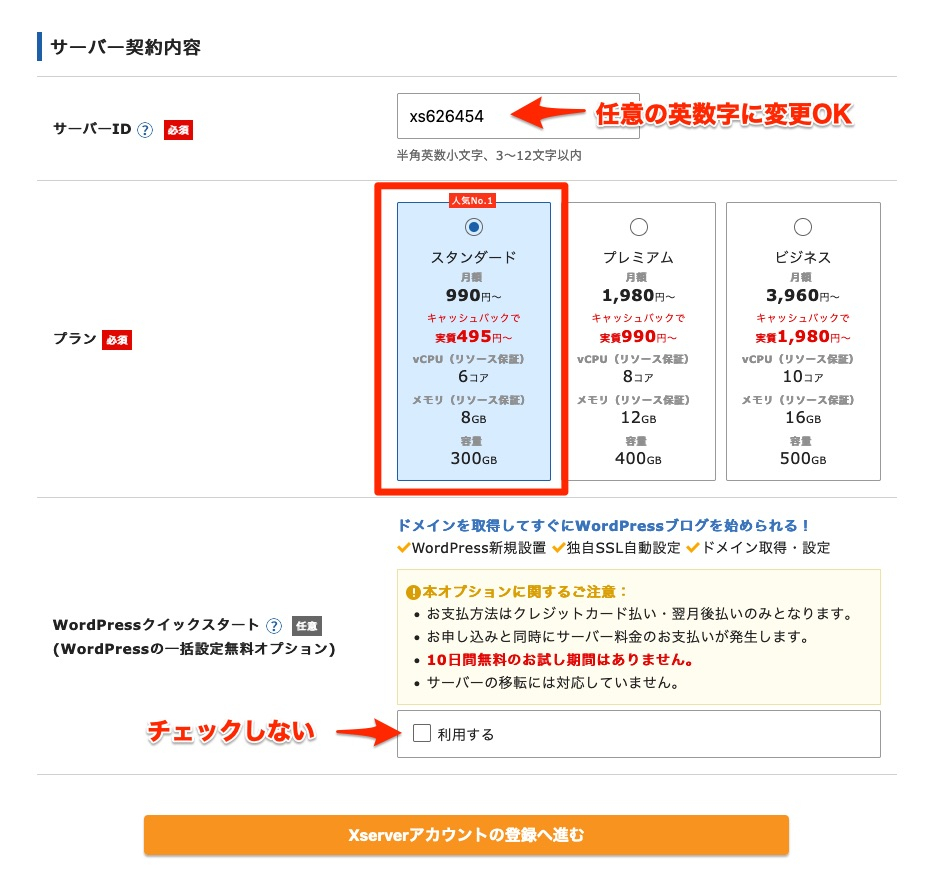Click the 990円~ monthly price
This screenshot has height=889, width=937.
(473, 296)
